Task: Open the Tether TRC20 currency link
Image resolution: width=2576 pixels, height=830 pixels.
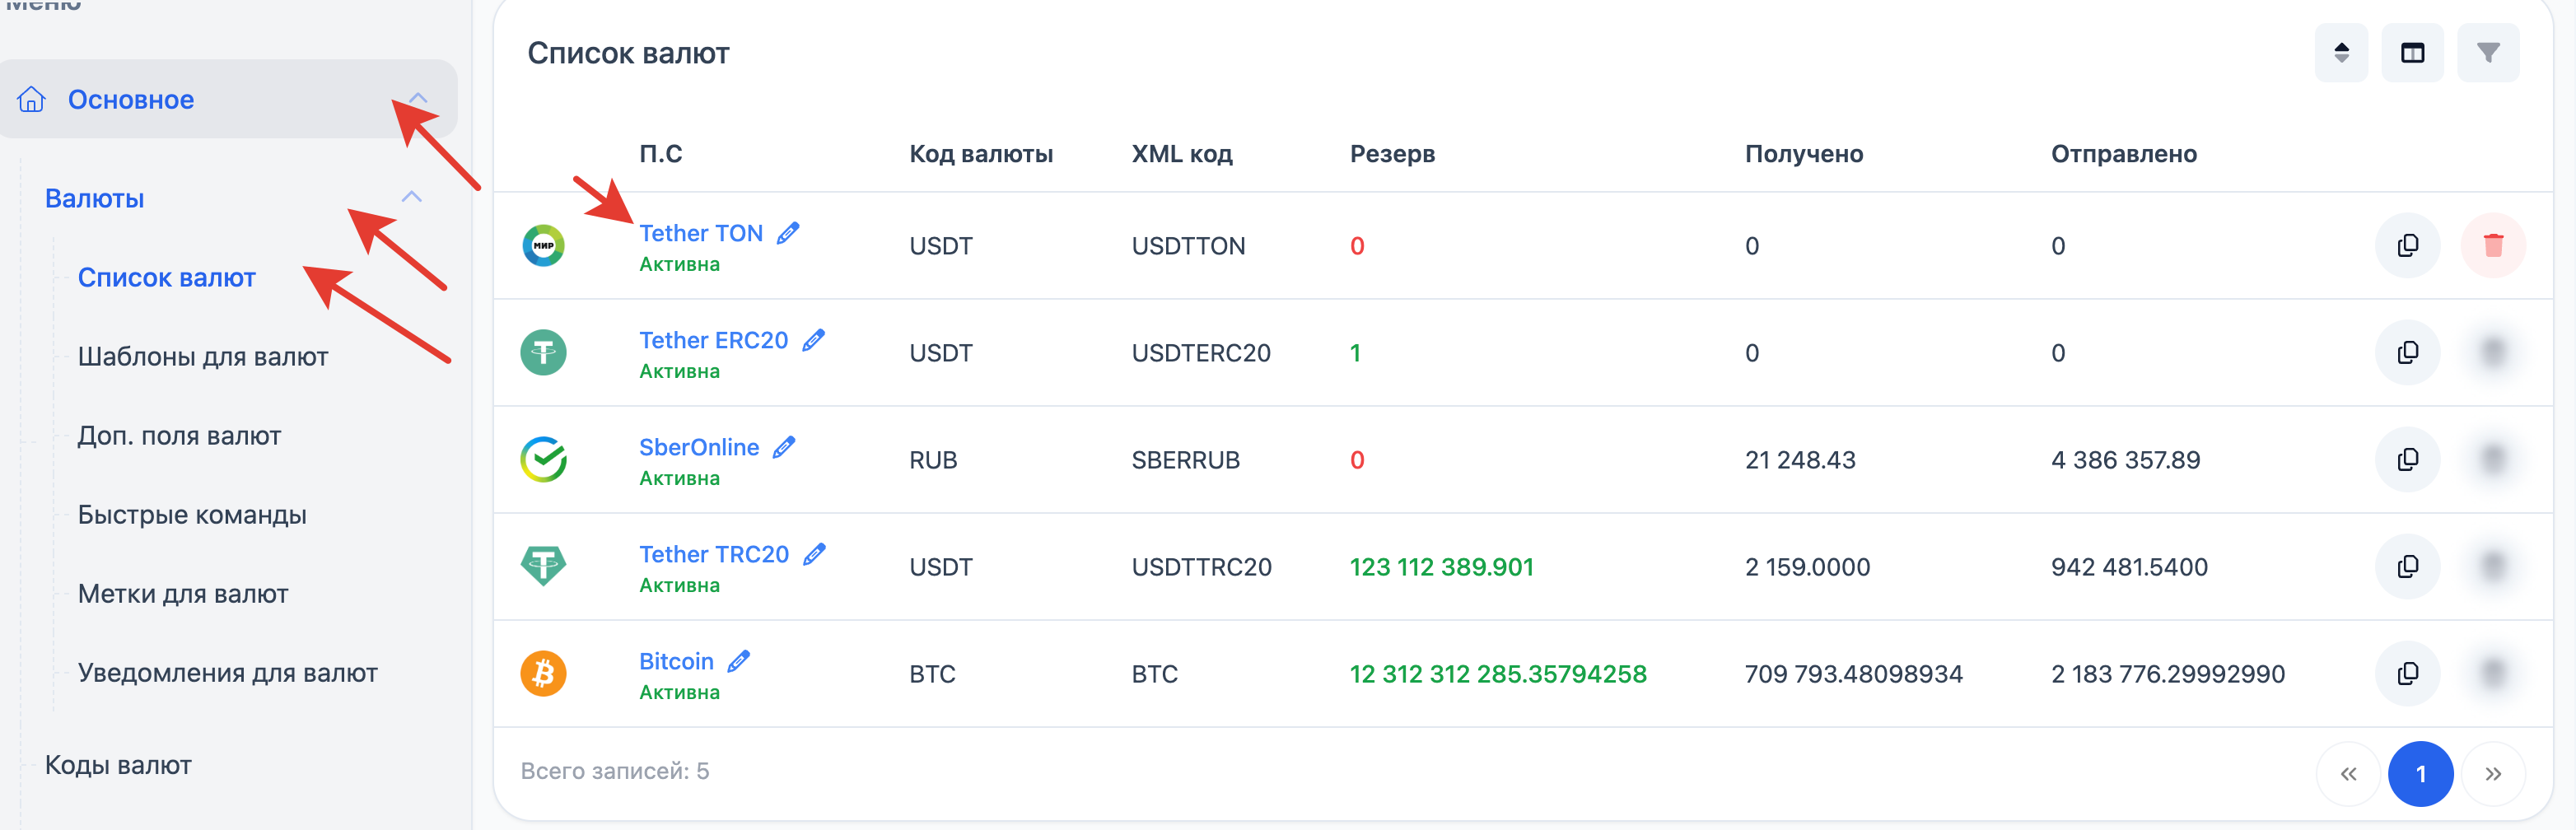Action: pos(714,554)
